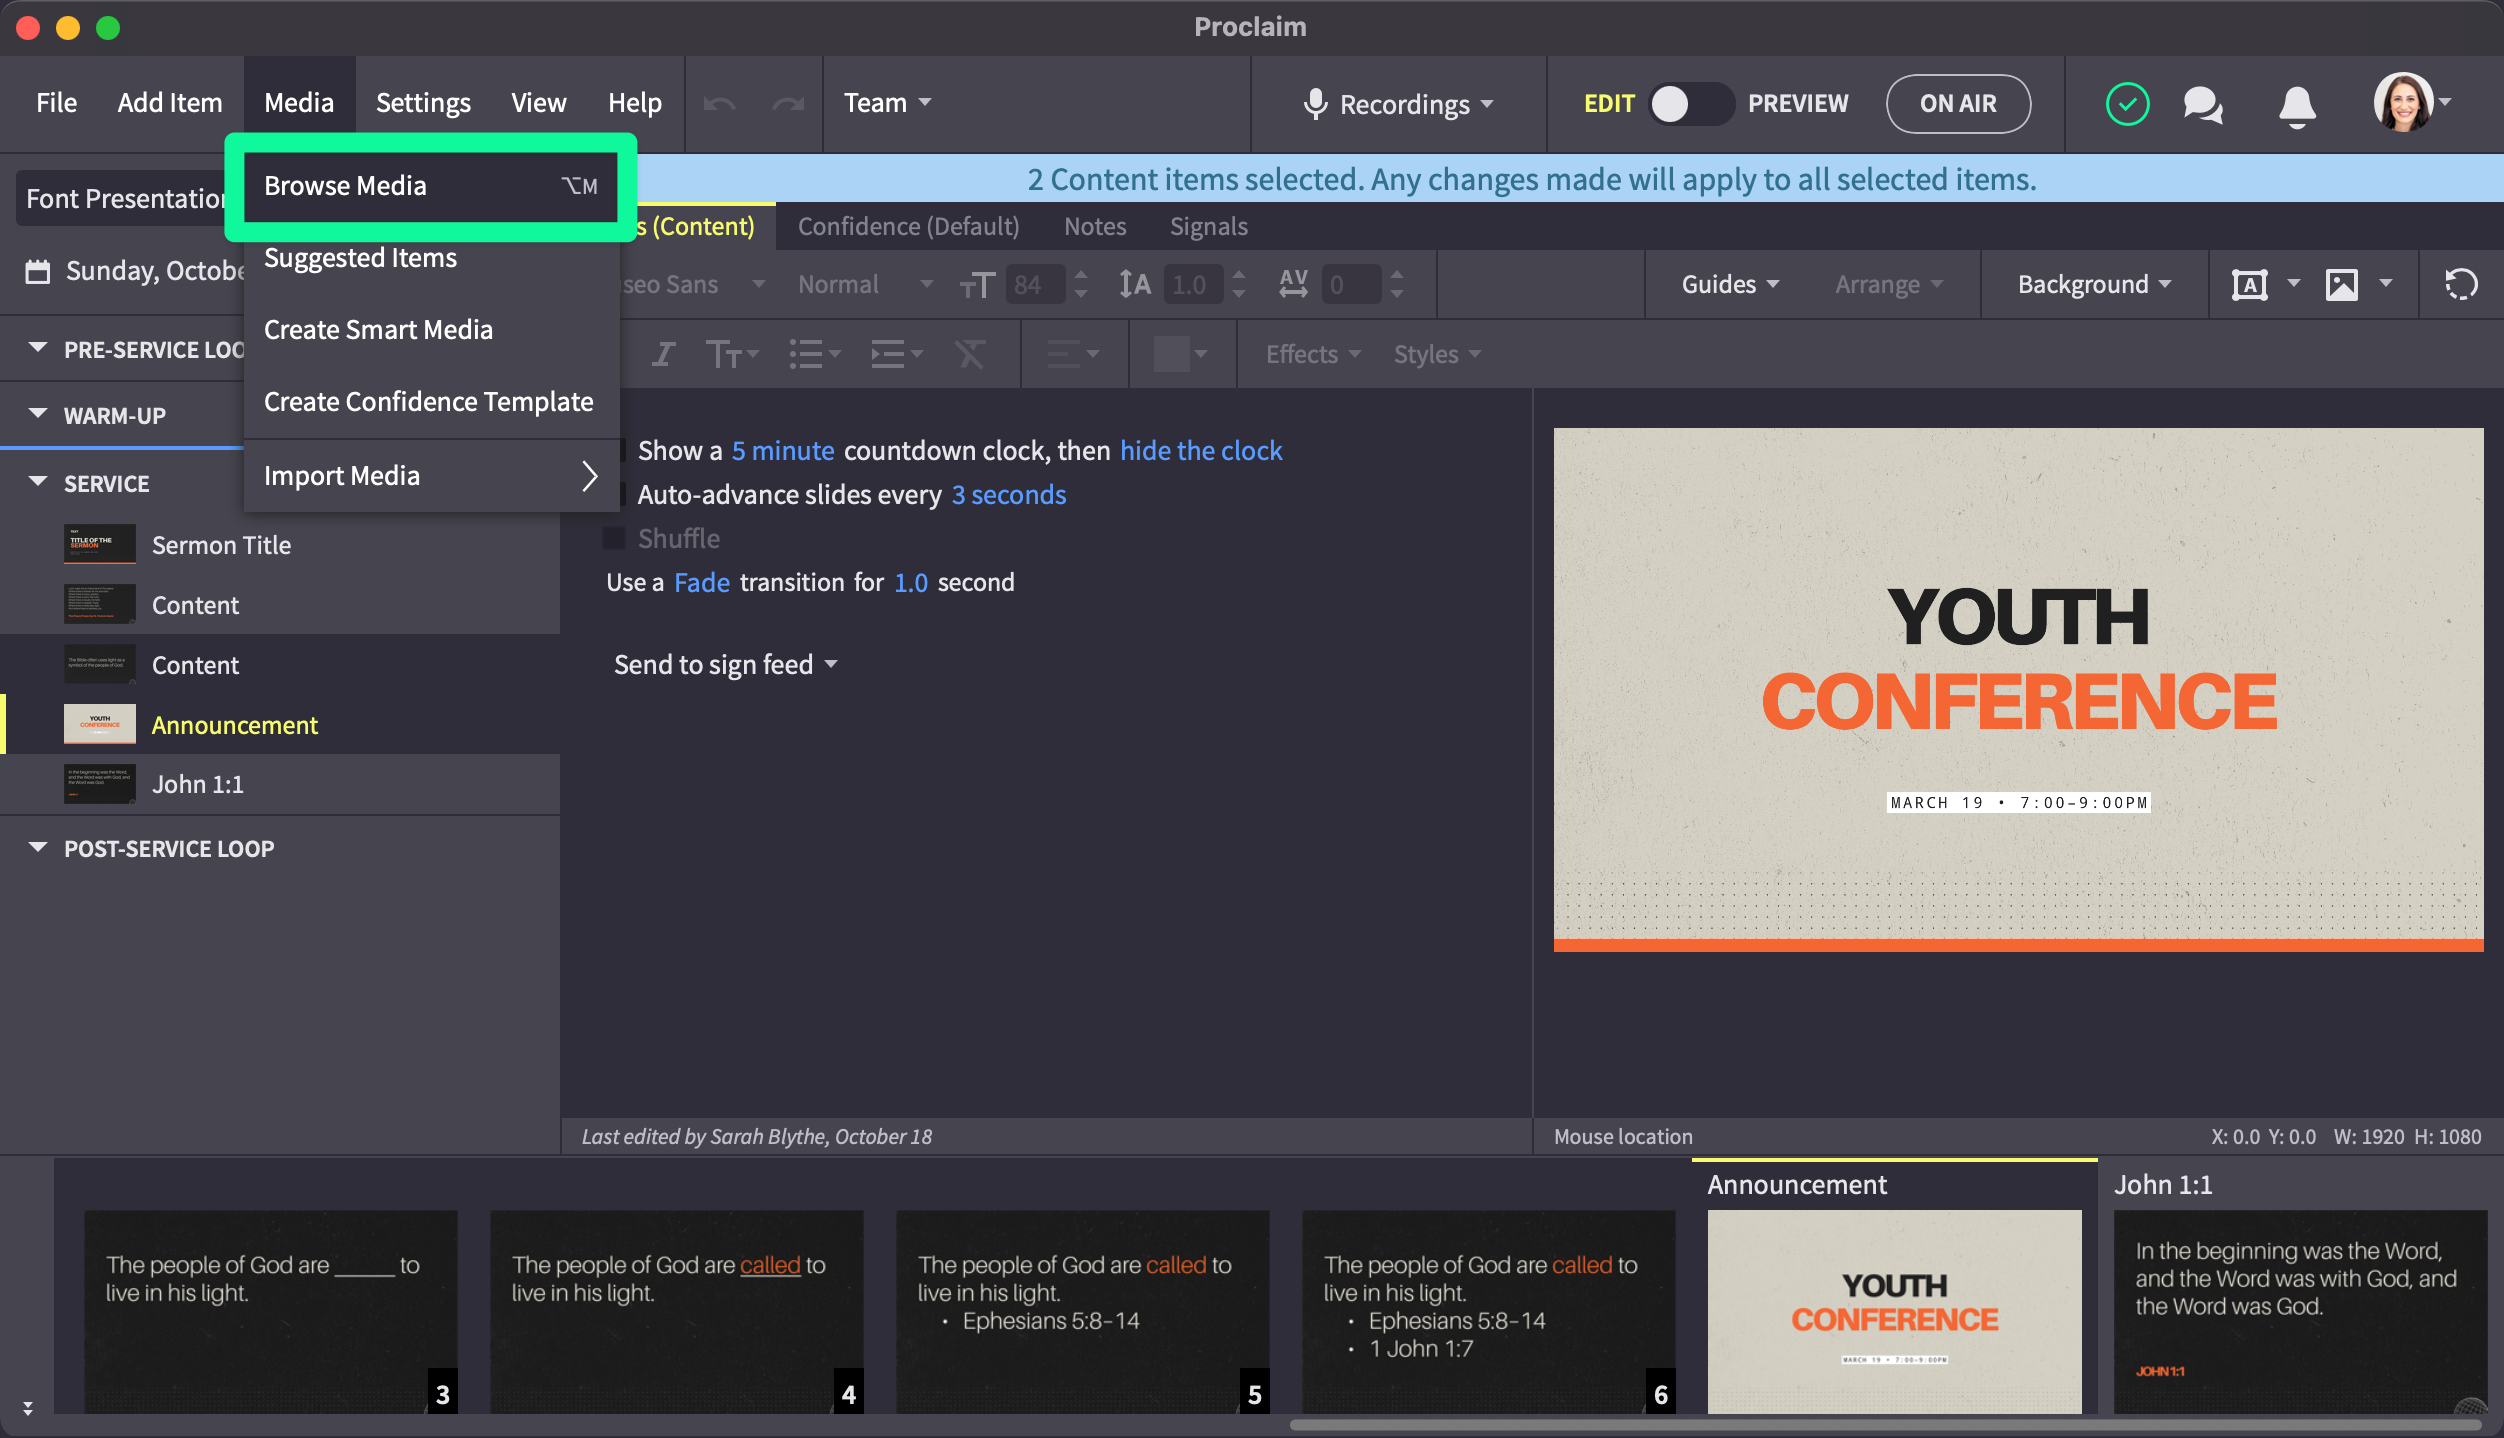Click the '3 seconds' auto-advance link

pos(1008,495)
